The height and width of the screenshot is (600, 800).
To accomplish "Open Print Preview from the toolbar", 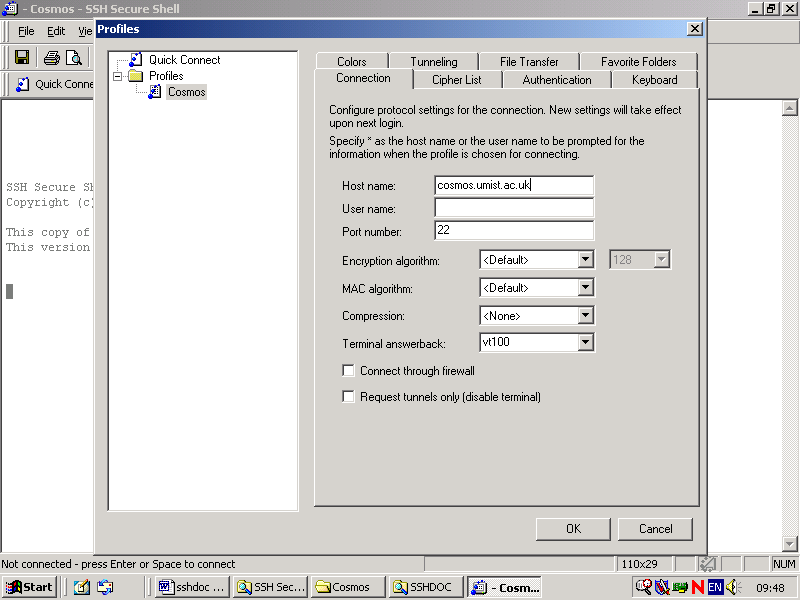I will tap(73, 58).
